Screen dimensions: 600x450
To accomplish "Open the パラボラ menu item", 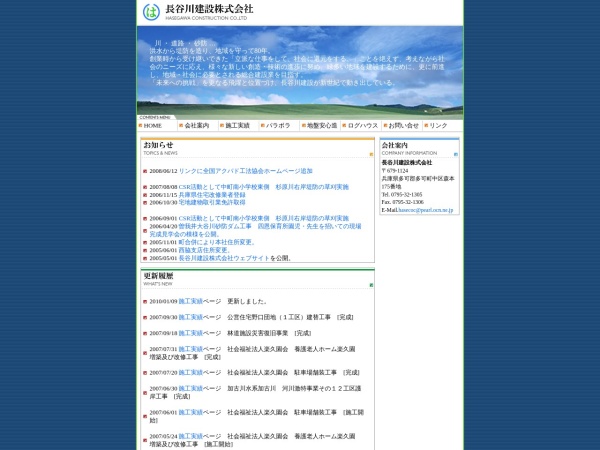I will tap(278, 126).
